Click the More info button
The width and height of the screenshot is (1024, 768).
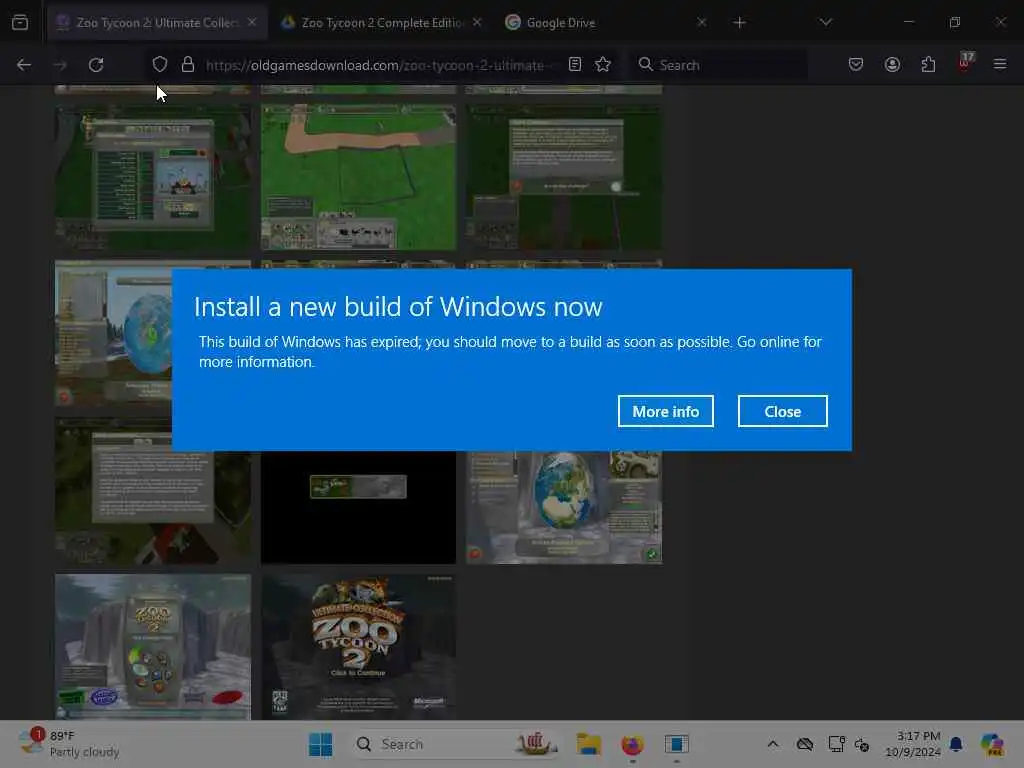(665, 411)
